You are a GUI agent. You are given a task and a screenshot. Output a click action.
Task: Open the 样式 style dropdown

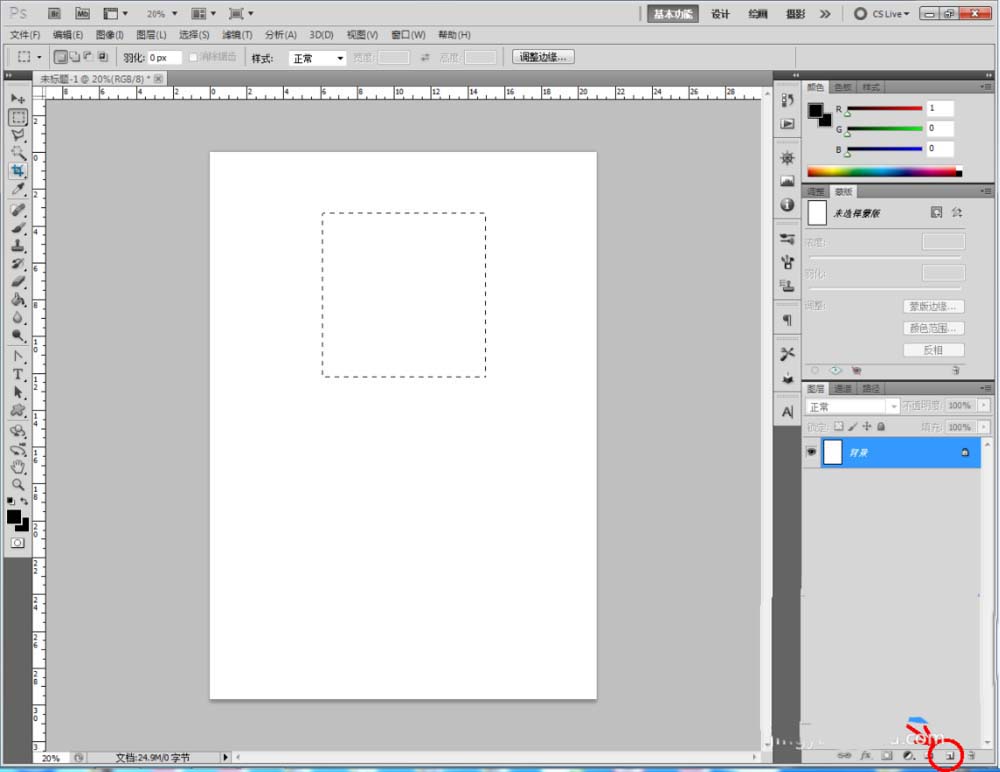pos(318,59)
